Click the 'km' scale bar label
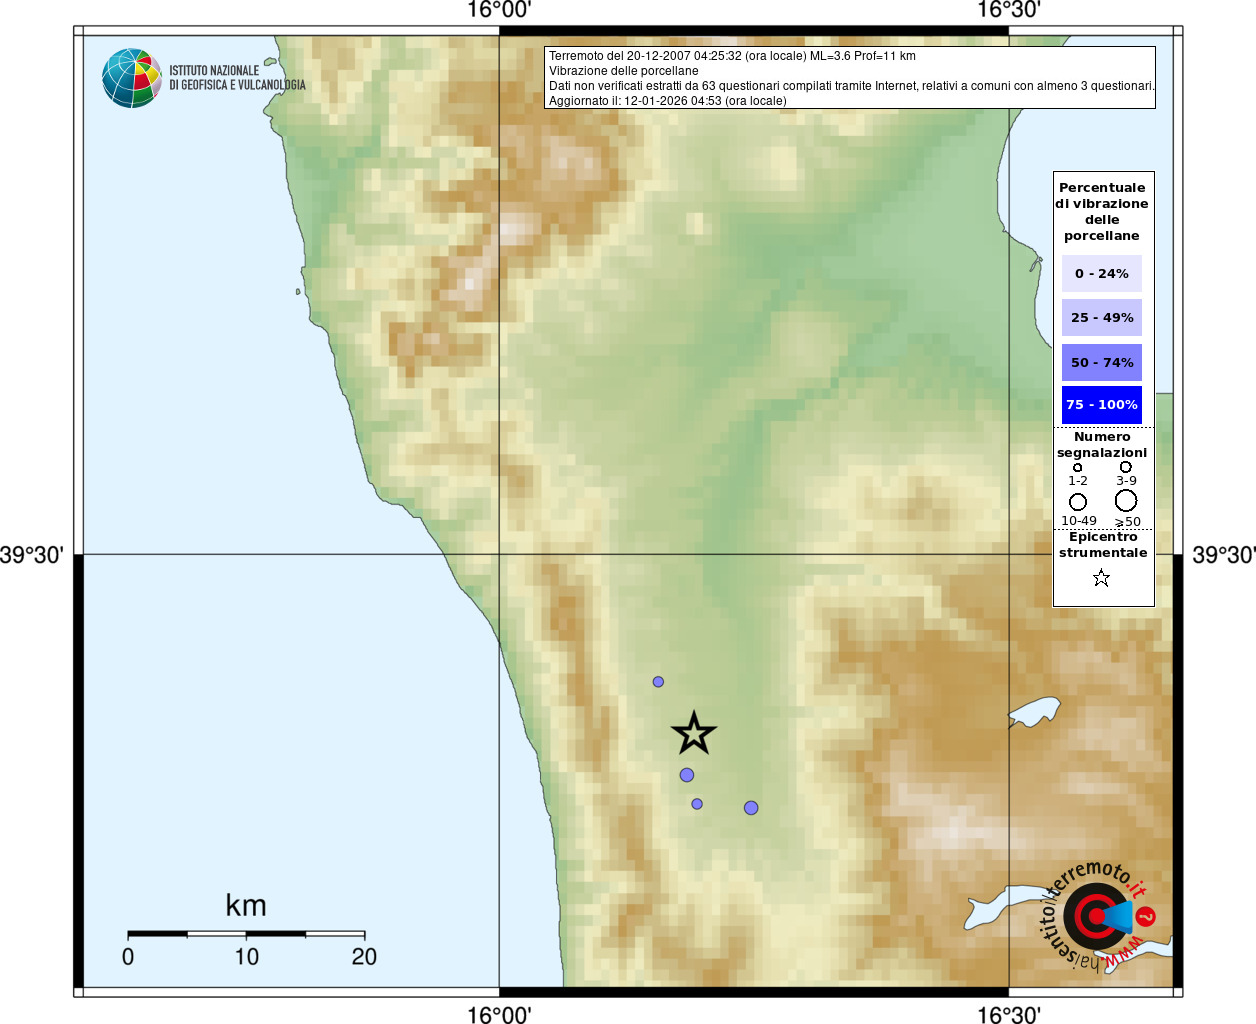Screen dimensions: 1256x1024 tap(246, 905)
